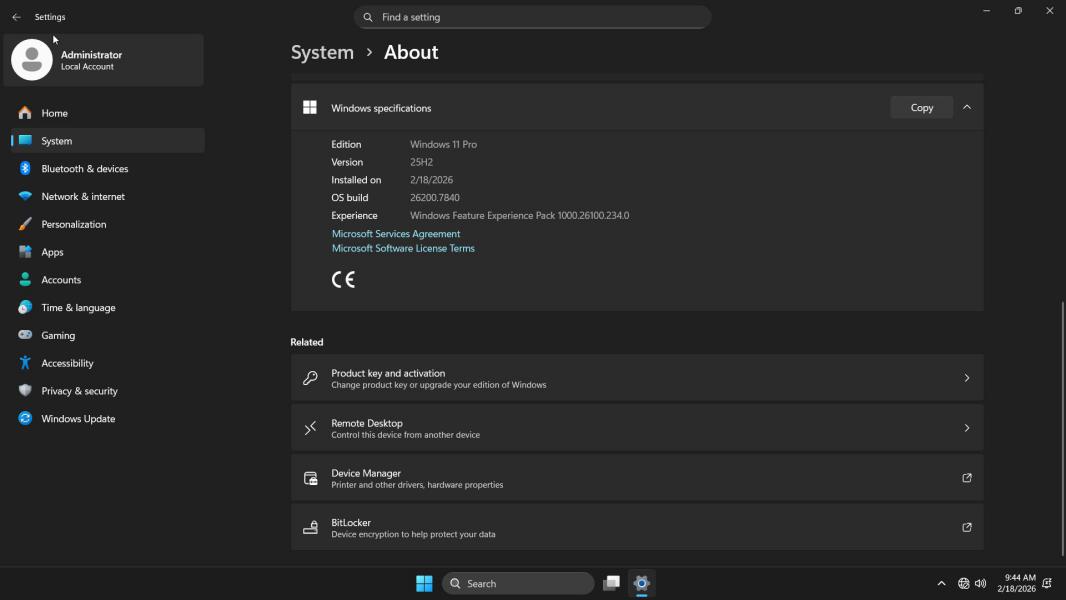Screen dimensions: 1066x600
Task: Copy the Windows specifications
Action: [921, 107]
